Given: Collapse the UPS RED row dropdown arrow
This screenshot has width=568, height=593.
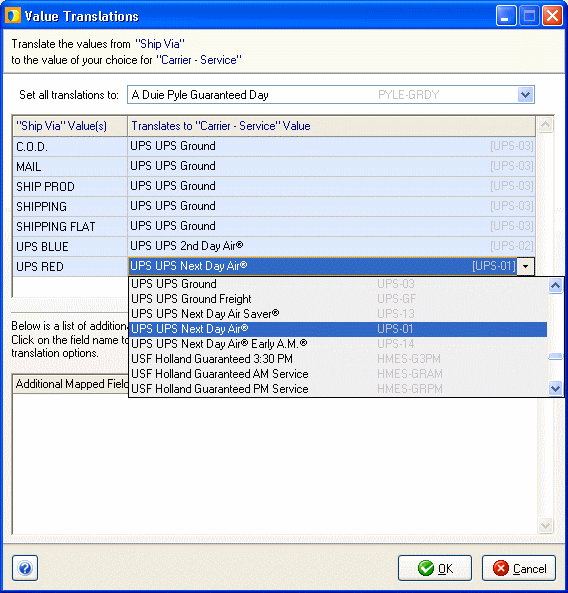Looking at the screenshot, I should (525, 266).
